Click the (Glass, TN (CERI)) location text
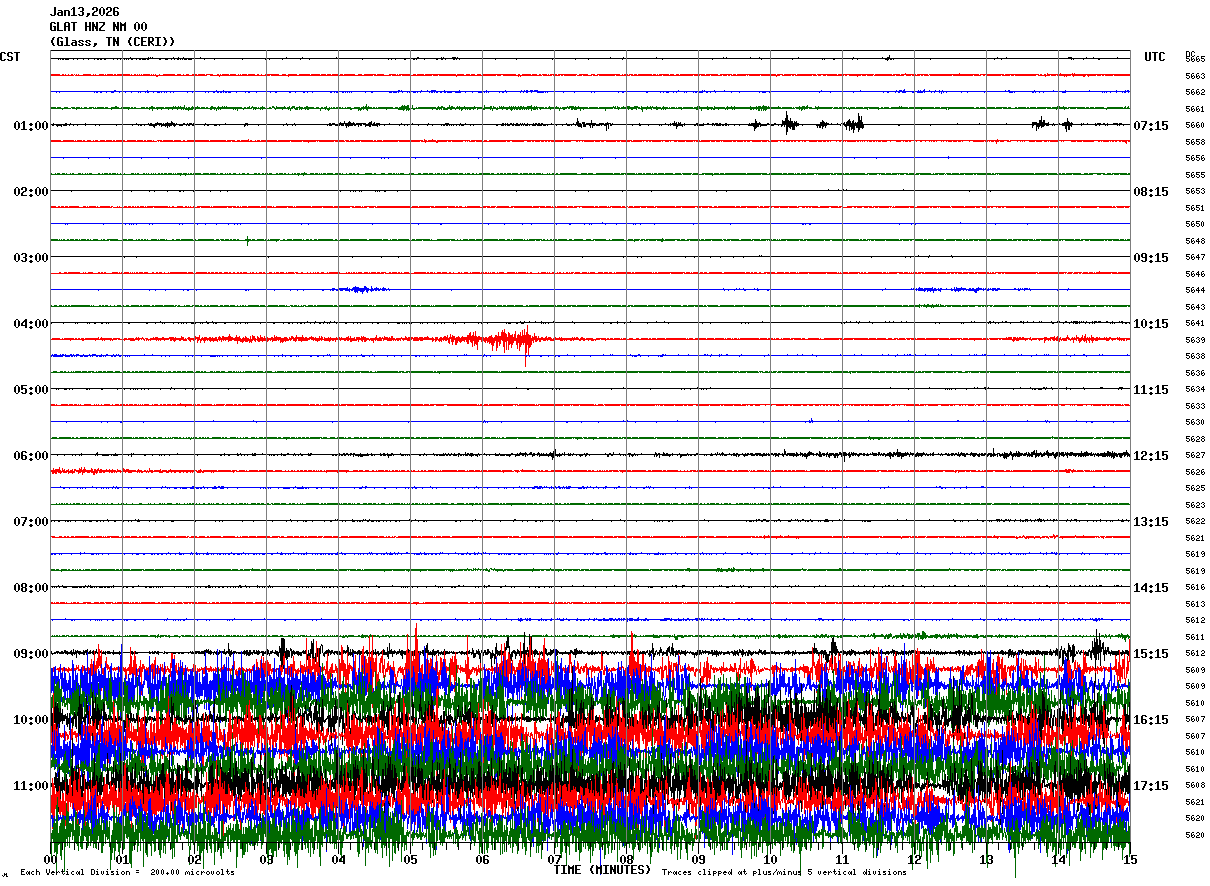 coord(112,42)
